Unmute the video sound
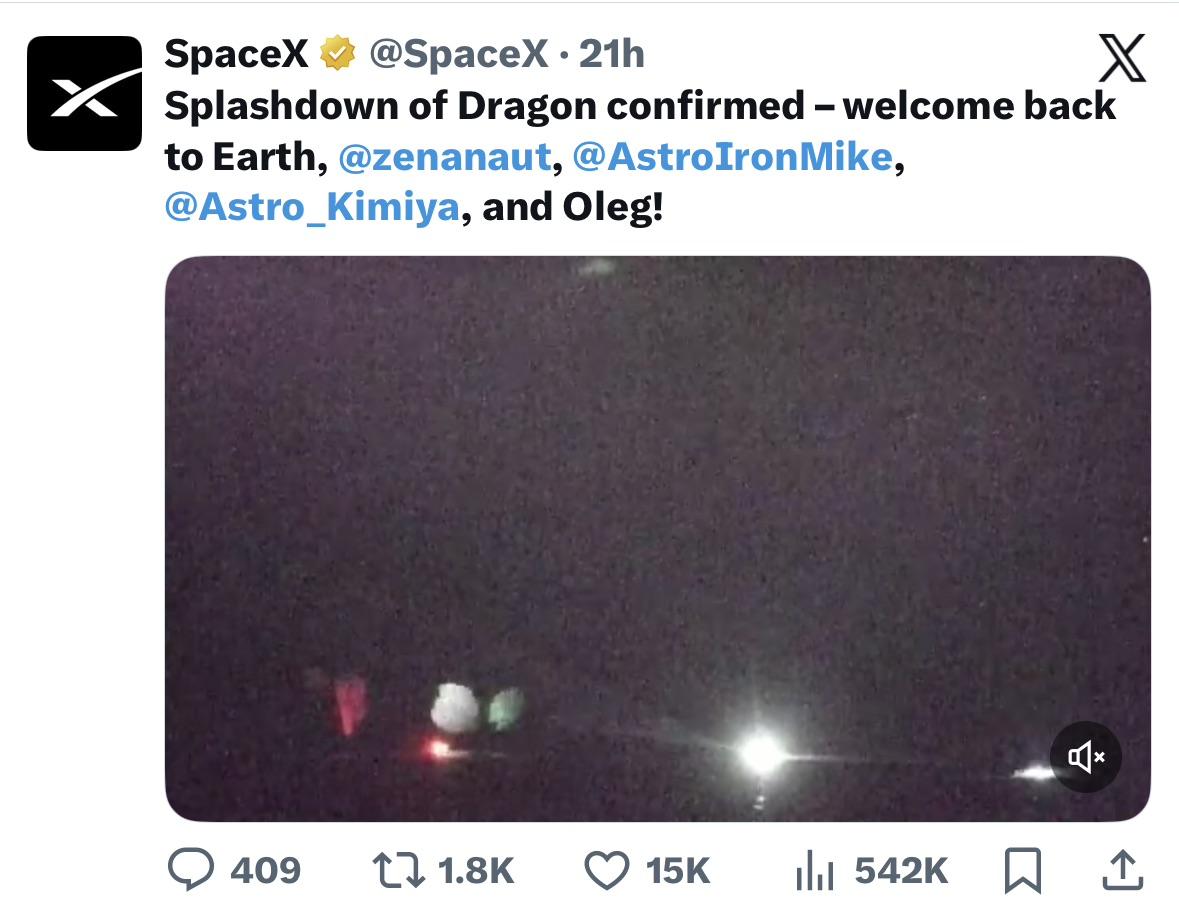The image size is (1179, 923). [x=1086, y=757]
